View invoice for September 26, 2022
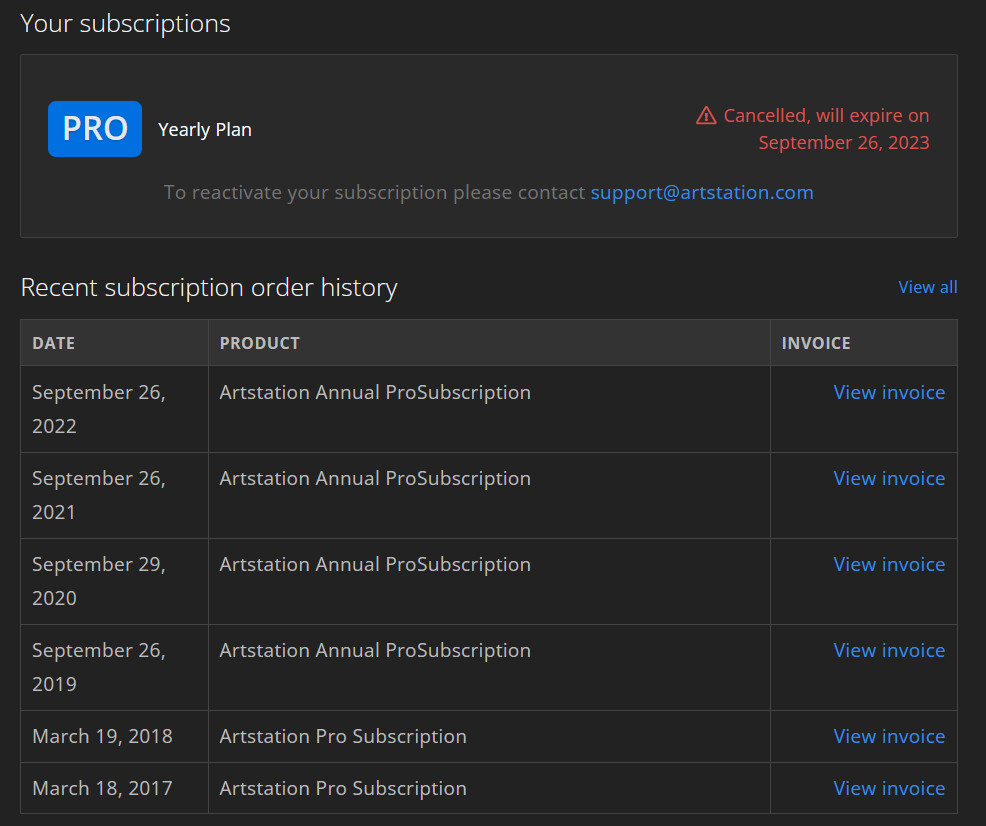Viewport: 986px width, 826px height. (x=889, y=392)
